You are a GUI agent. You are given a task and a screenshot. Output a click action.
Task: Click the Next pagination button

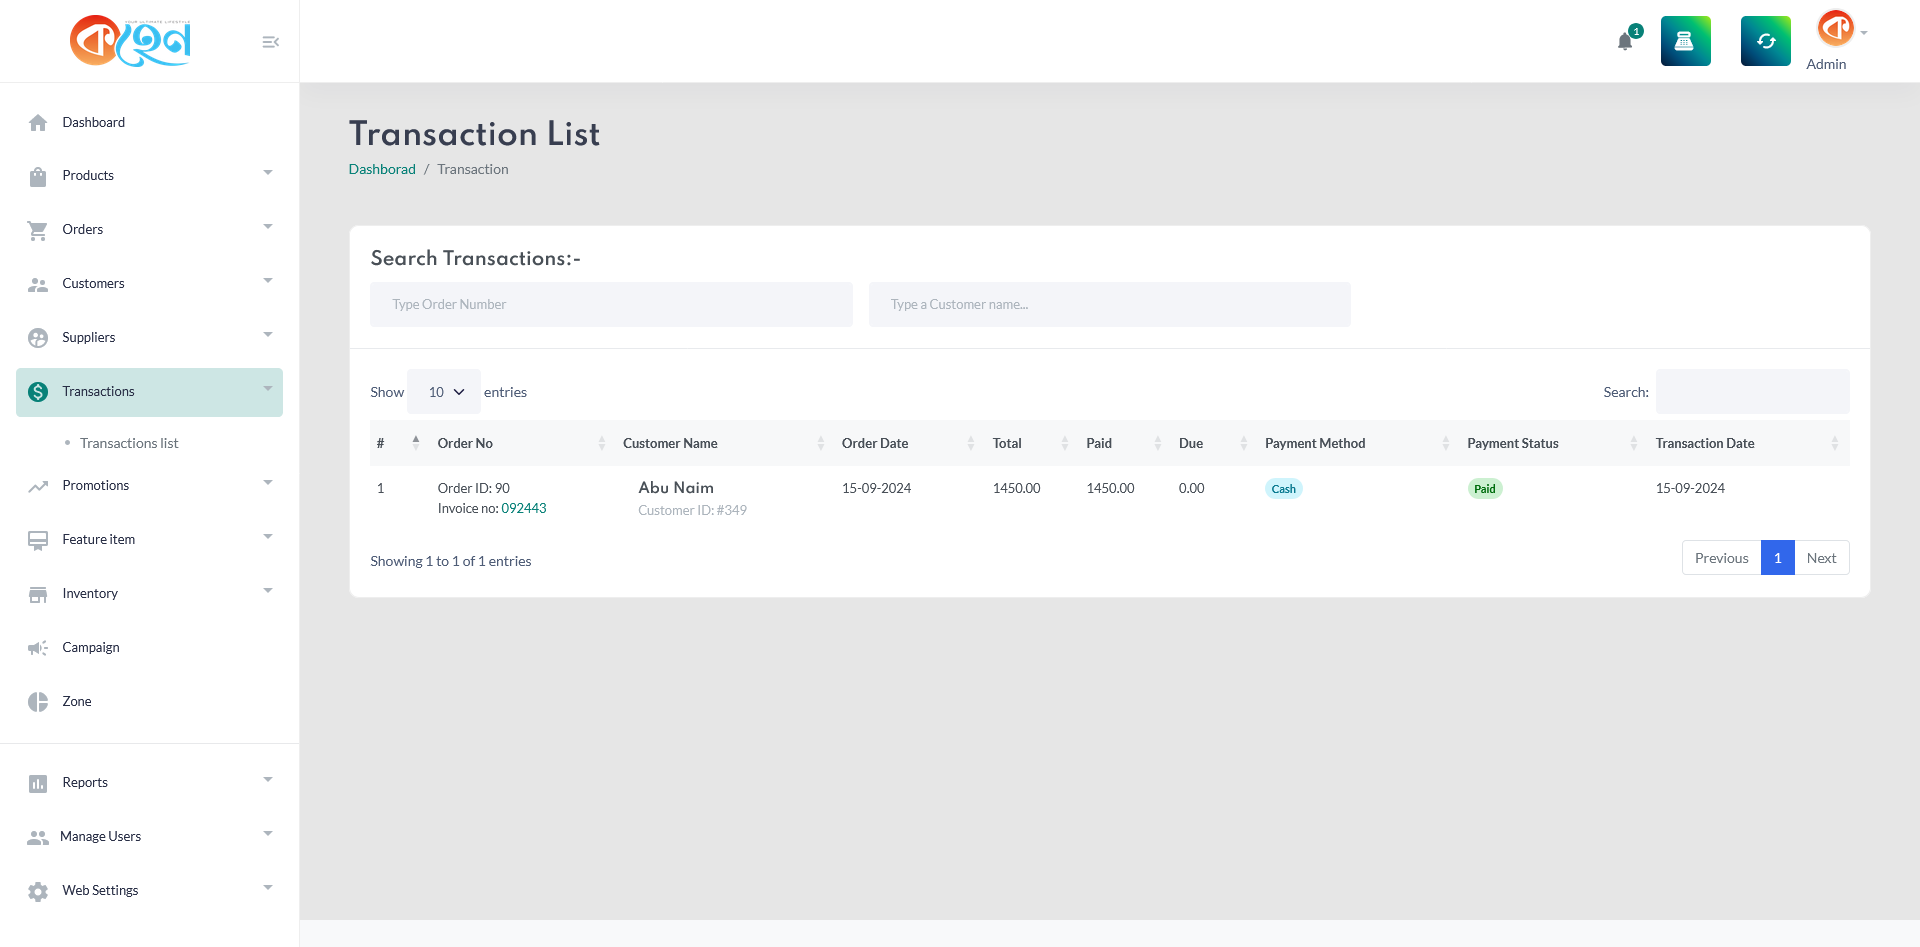point(1821,558)
